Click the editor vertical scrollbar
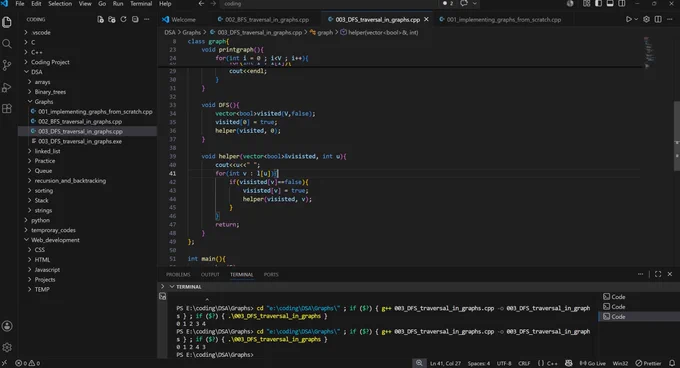680x368 pixels. (677, 136)
